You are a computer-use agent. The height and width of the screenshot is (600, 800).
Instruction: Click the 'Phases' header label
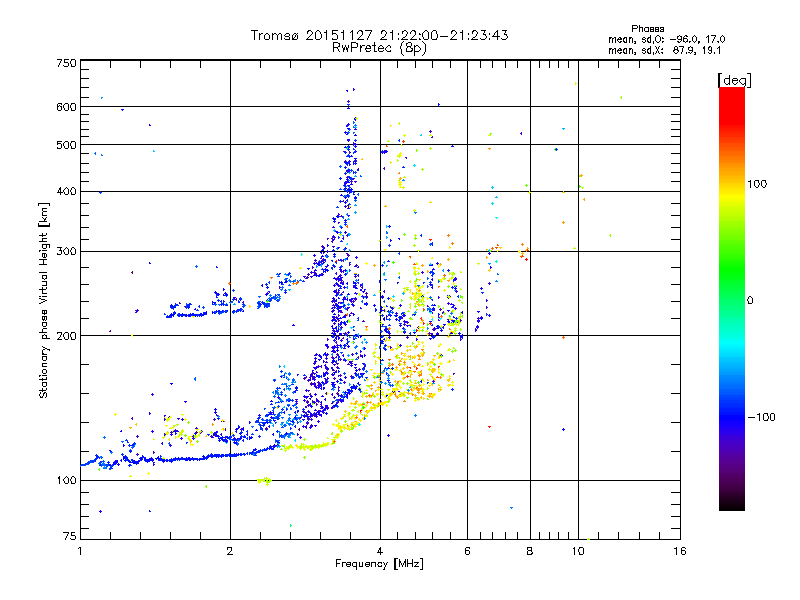pos(647,29)
